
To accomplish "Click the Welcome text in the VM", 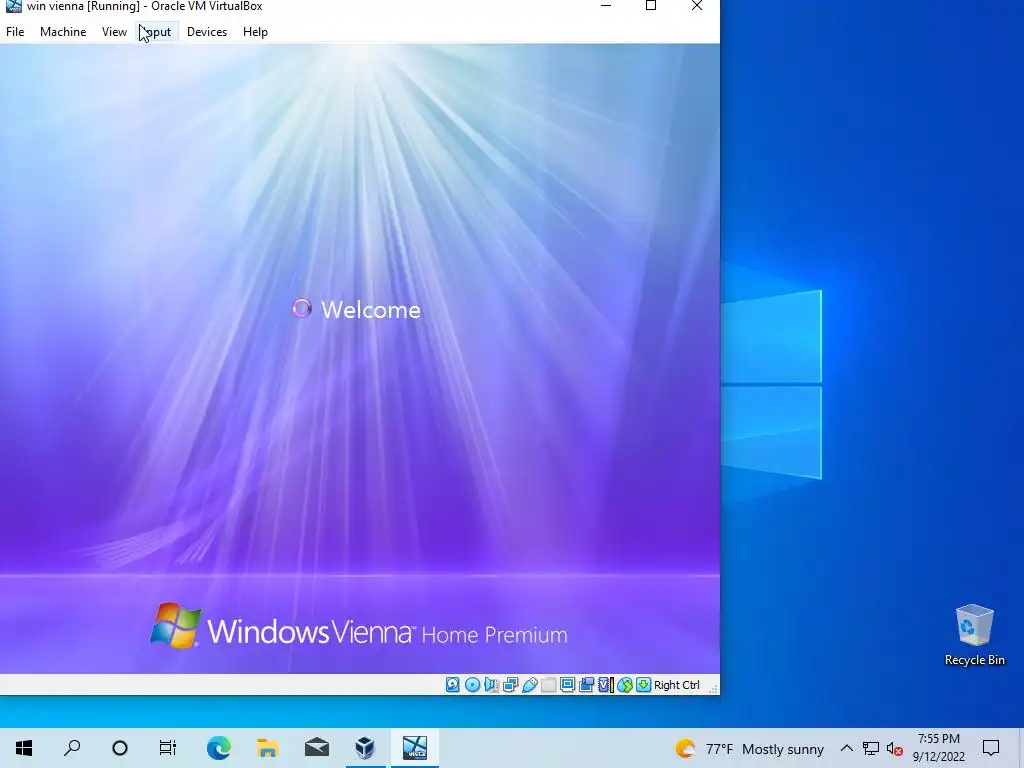I will tap(370, 310).
